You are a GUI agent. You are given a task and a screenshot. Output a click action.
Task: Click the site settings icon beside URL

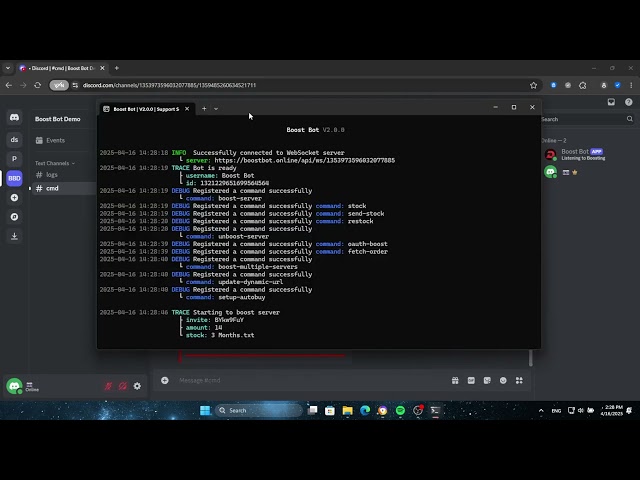(75, 85)
